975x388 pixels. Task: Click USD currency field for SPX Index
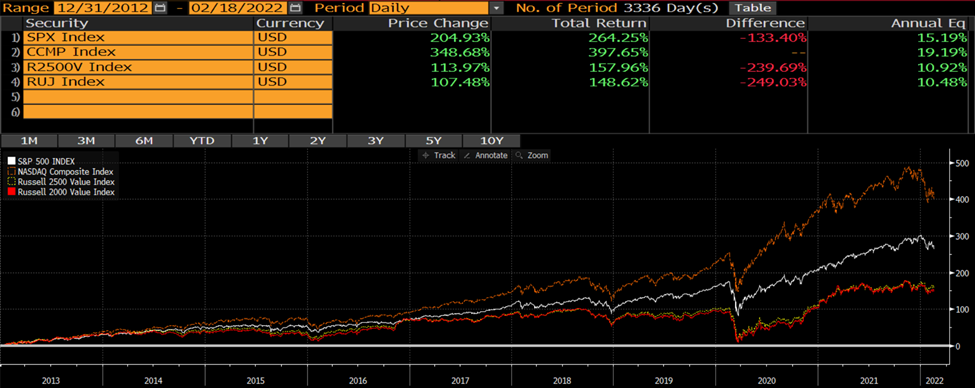(293, 37)
